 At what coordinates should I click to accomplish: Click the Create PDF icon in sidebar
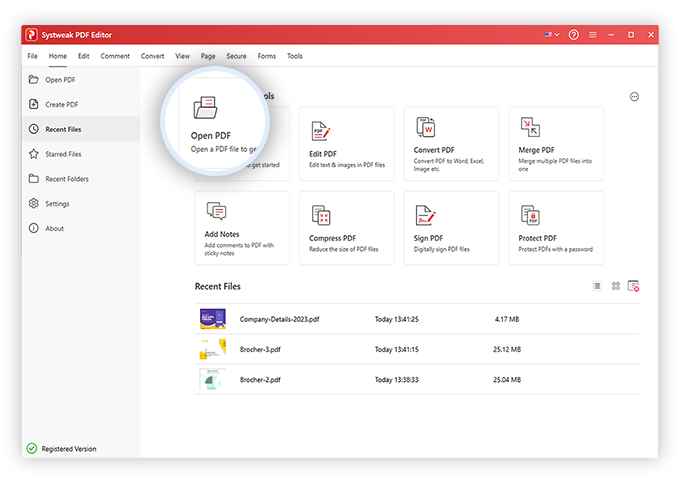coord(34,104)
